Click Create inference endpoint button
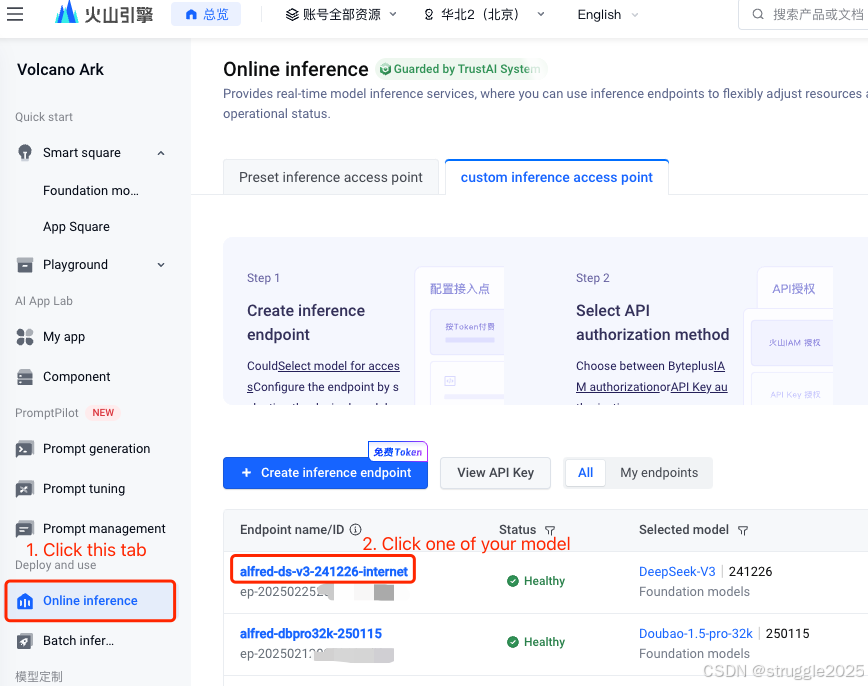The image size is (868, 686). pyautogui.click(x=326, y=473)
